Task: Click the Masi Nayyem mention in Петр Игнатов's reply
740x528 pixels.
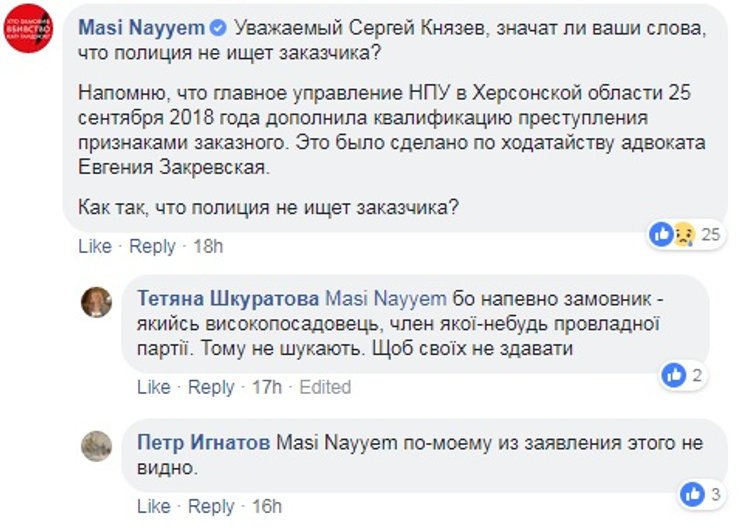Action: tap(325, 442)
